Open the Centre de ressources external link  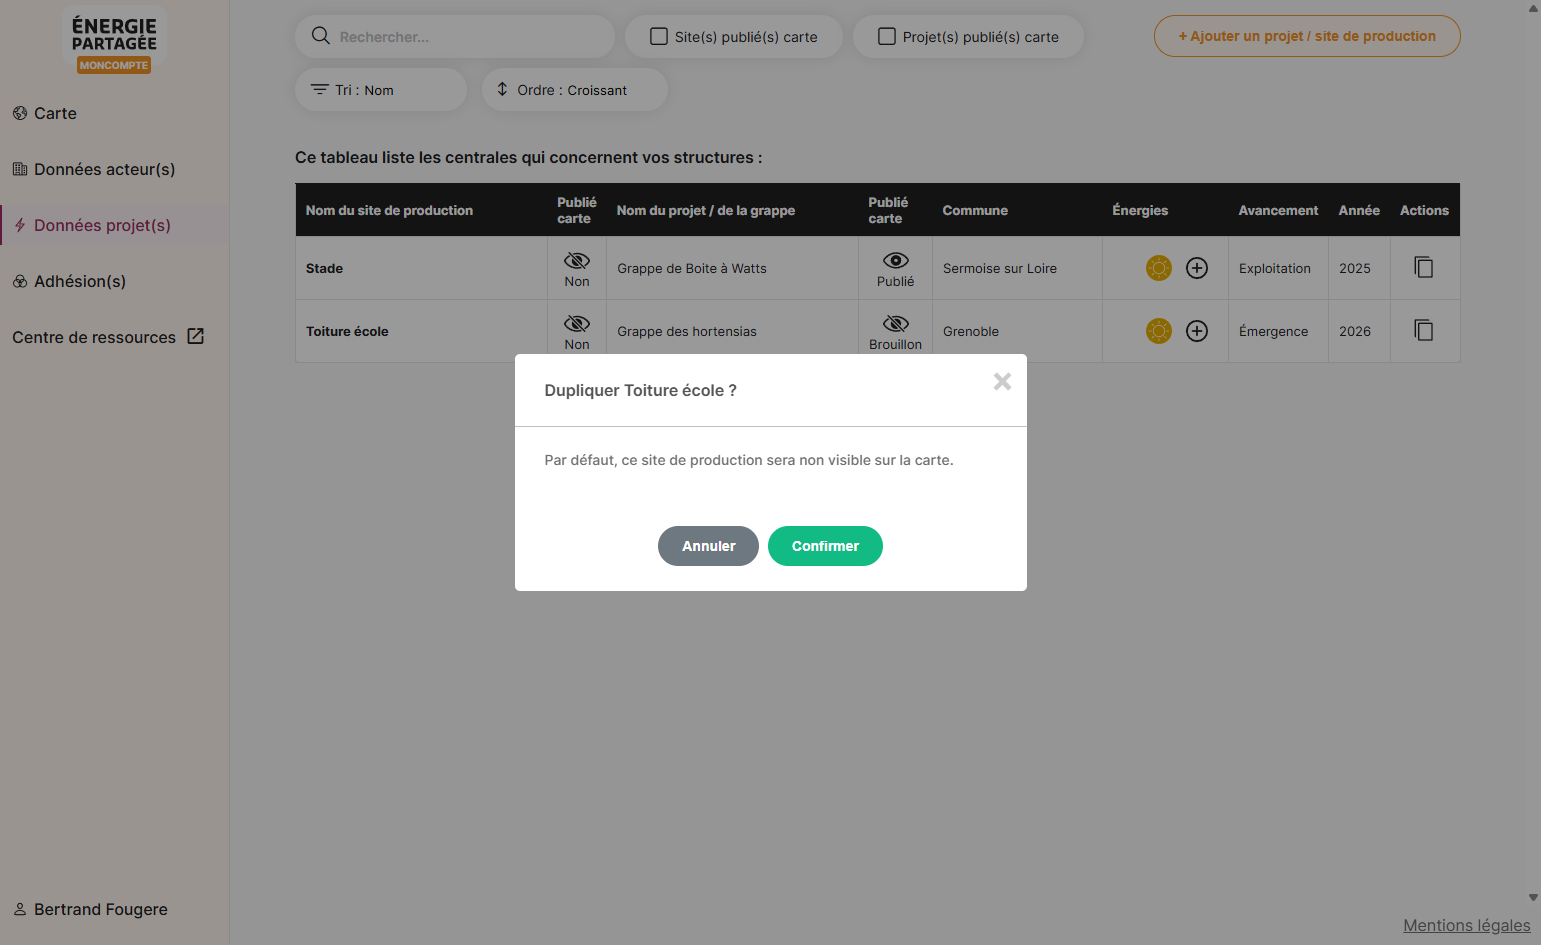coord(108,337)
